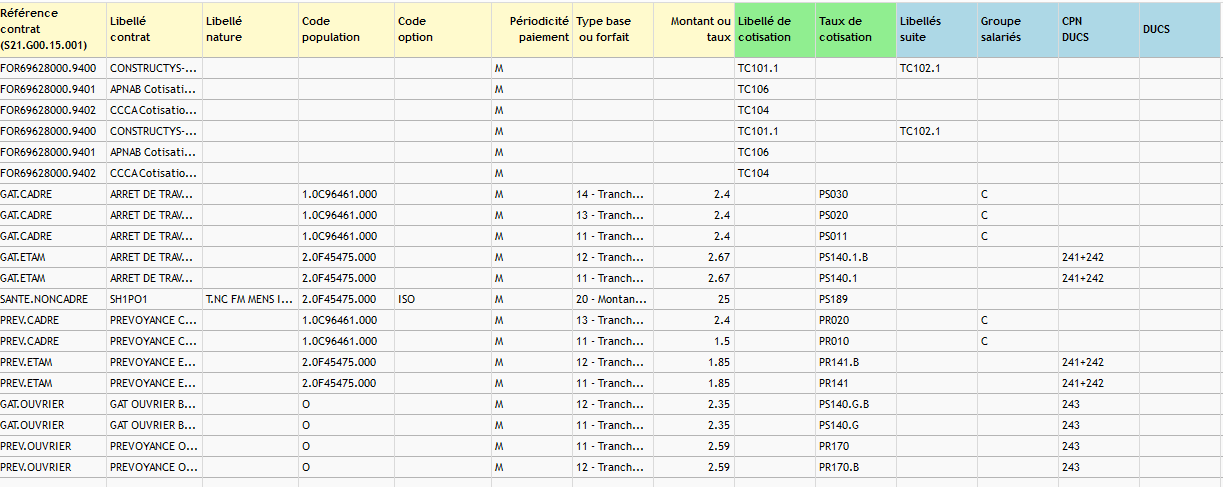The height and width of the screenshot is (487, 1223).
Task: Select the green Libellé de cotisation header
Action: [x=775, y=29]
